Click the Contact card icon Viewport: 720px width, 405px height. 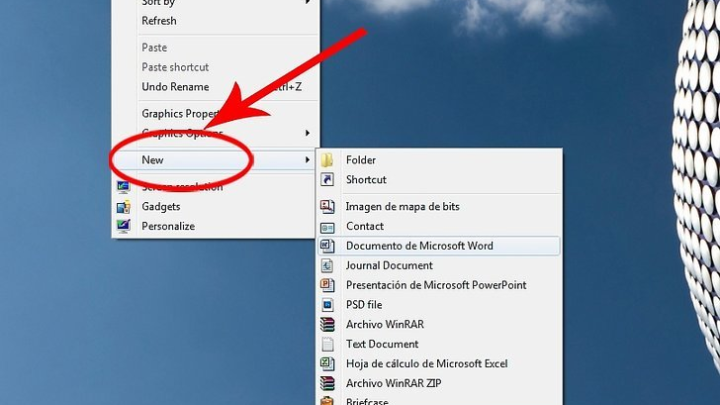(327, 227)
